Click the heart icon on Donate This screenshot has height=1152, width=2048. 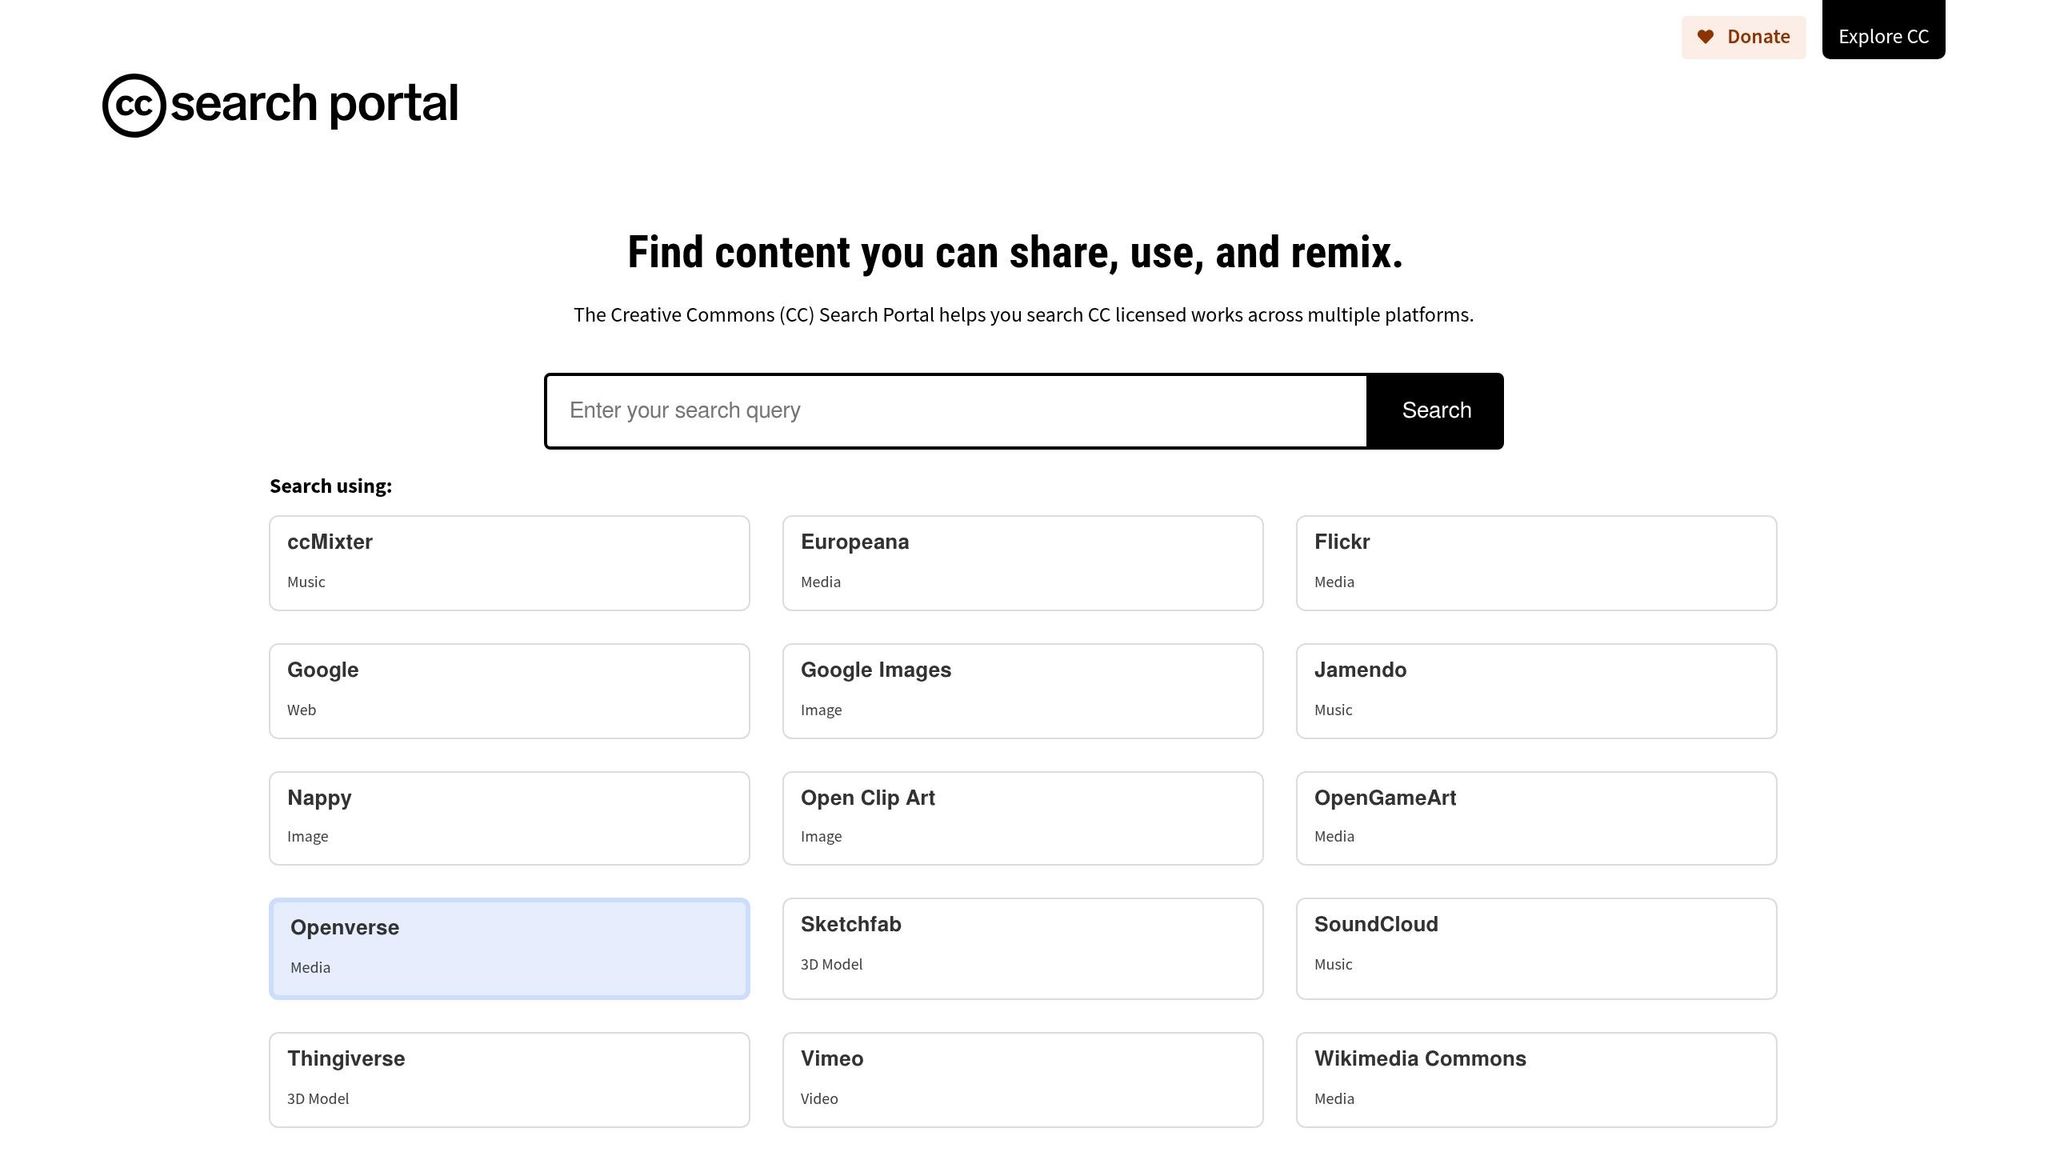(1706, 37)
